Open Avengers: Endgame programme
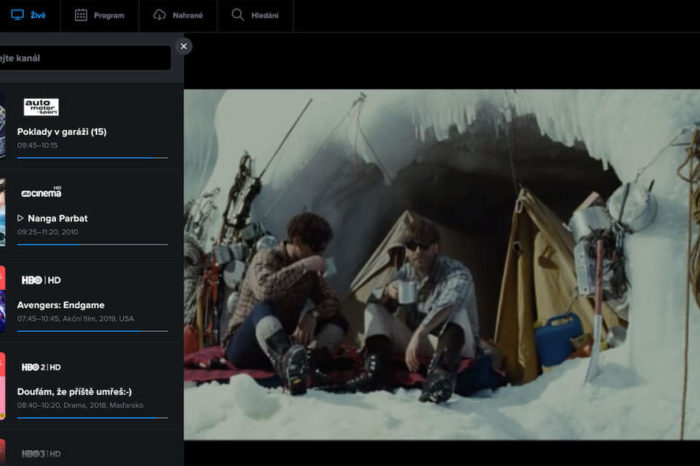The width and height of the screenshot is (700, 466). click(61, 305)
